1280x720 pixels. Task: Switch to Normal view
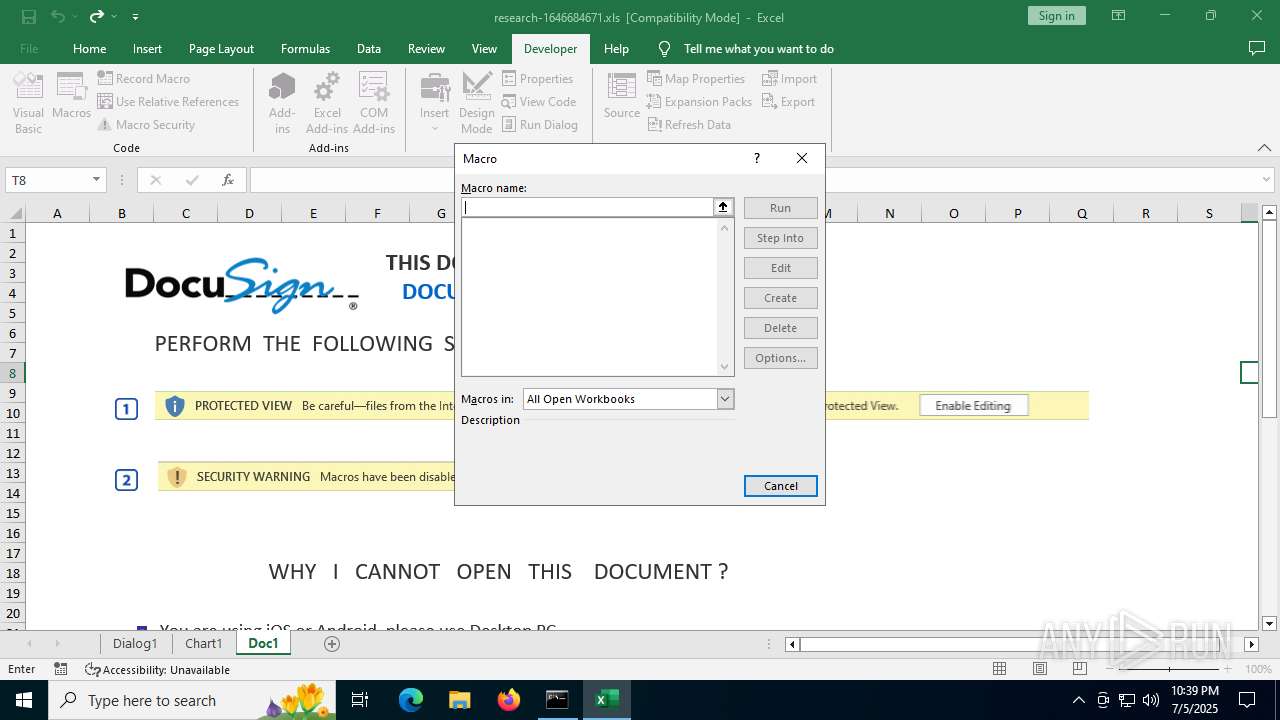coord(999,669)
